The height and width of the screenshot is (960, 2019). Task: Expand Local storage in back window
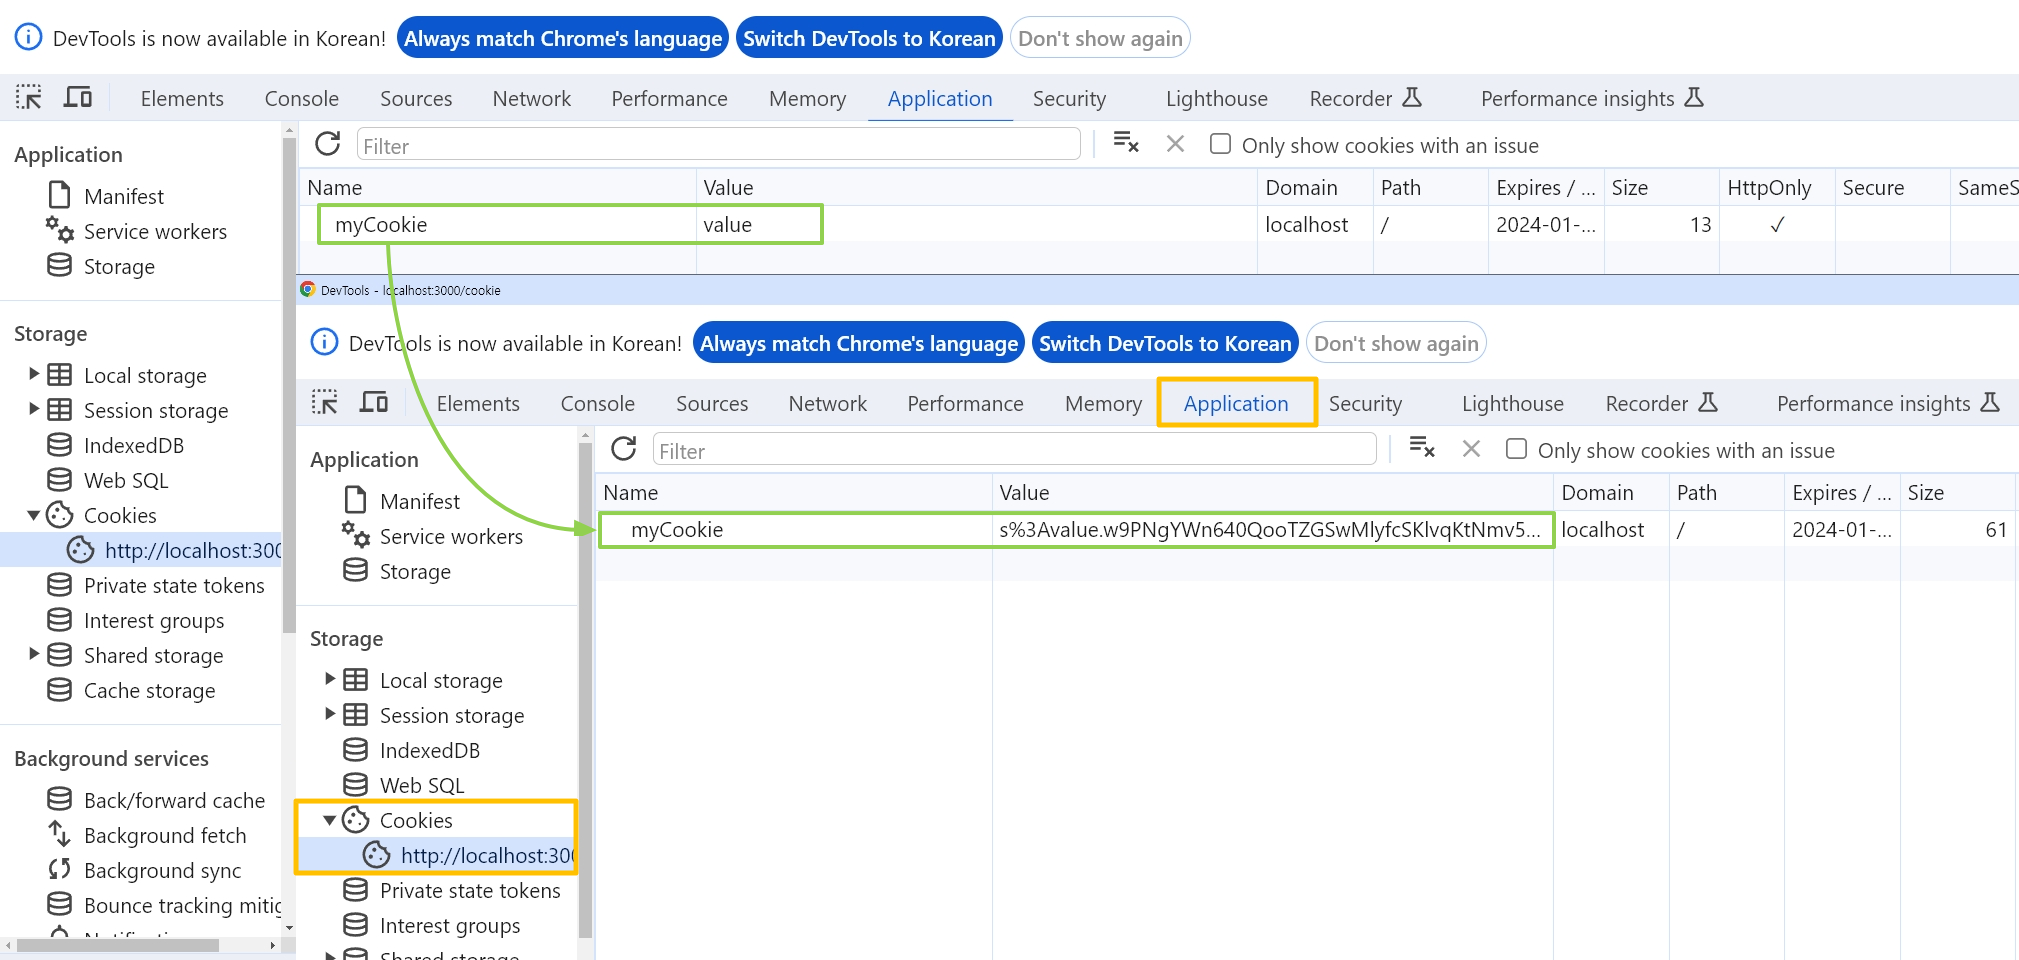click(34, 374)
